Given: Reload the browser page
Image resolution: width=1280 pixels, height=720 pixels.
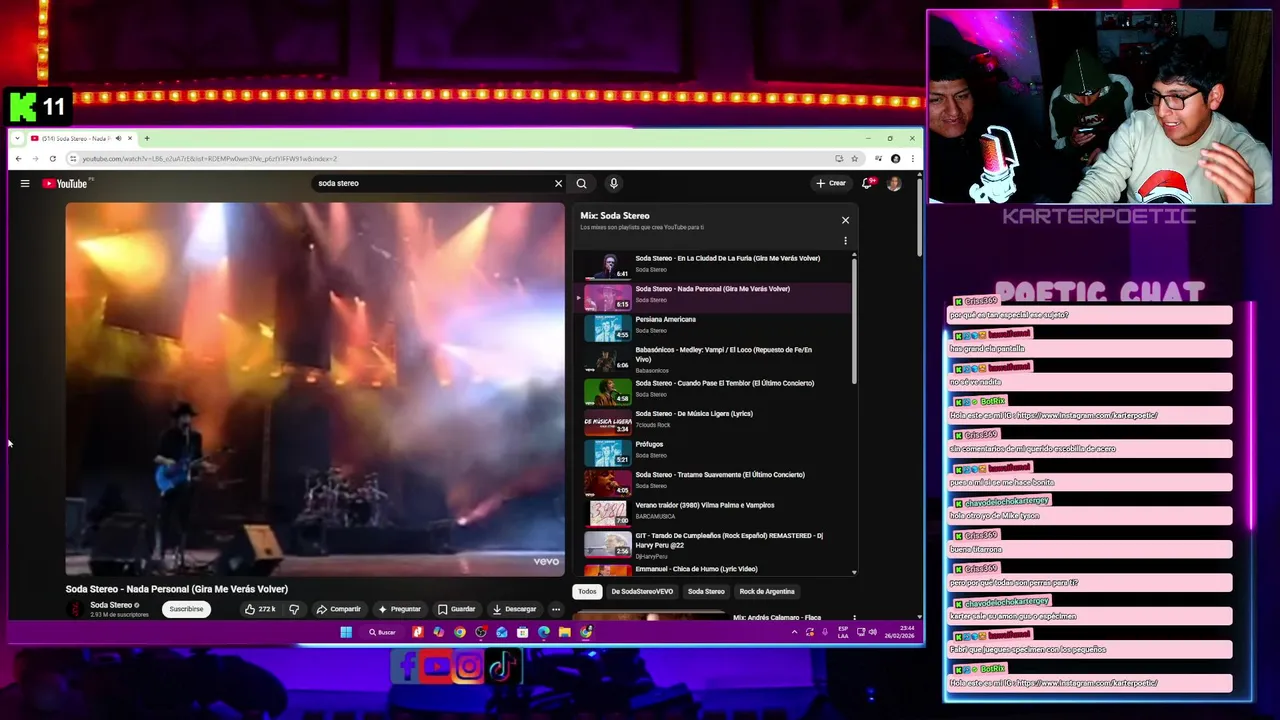Looking at the screenshot, I should pos(52,158).
